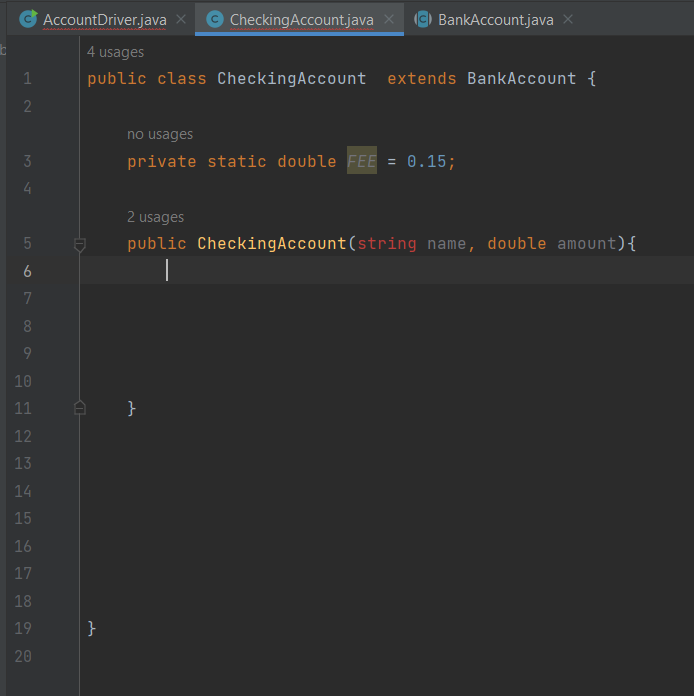Image resolution: width=694 pixels, height=696 pixels.
Task: Click the BankAccount.java abstract class icon
Action: click(x=423, y=20)
